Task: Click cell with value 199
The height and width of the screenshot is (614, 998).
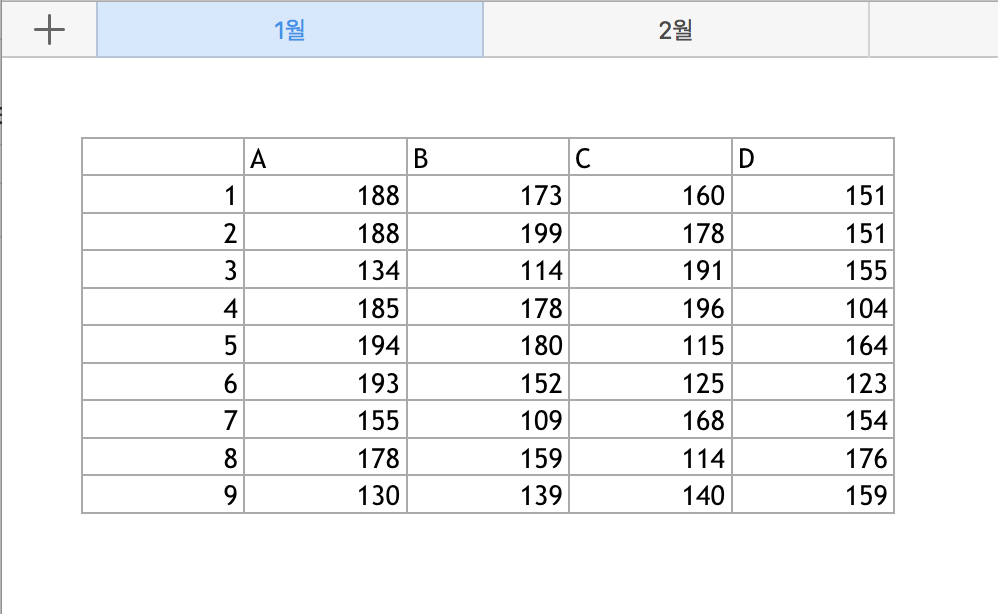Action: (488, 232)
